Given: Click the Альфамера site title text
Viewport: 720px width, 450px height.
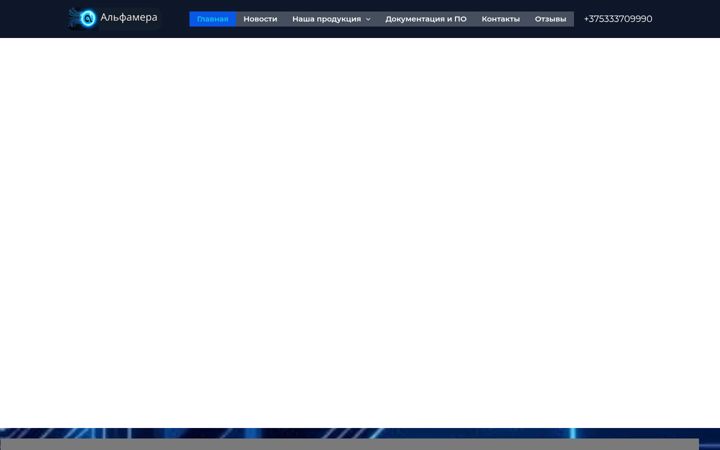Looking at the screenshot, I should [129, 17].
